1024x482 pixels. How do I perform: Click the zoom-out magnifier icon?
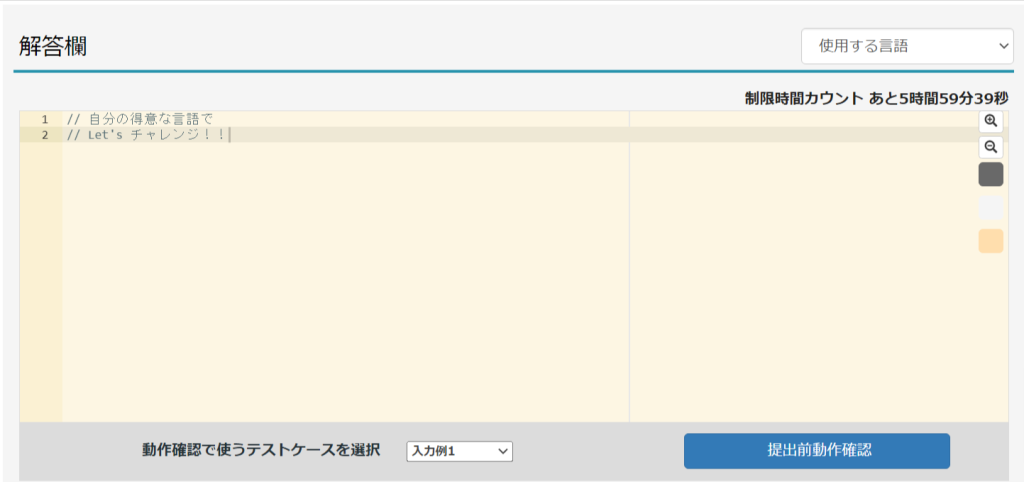click(x=990, y=147)
